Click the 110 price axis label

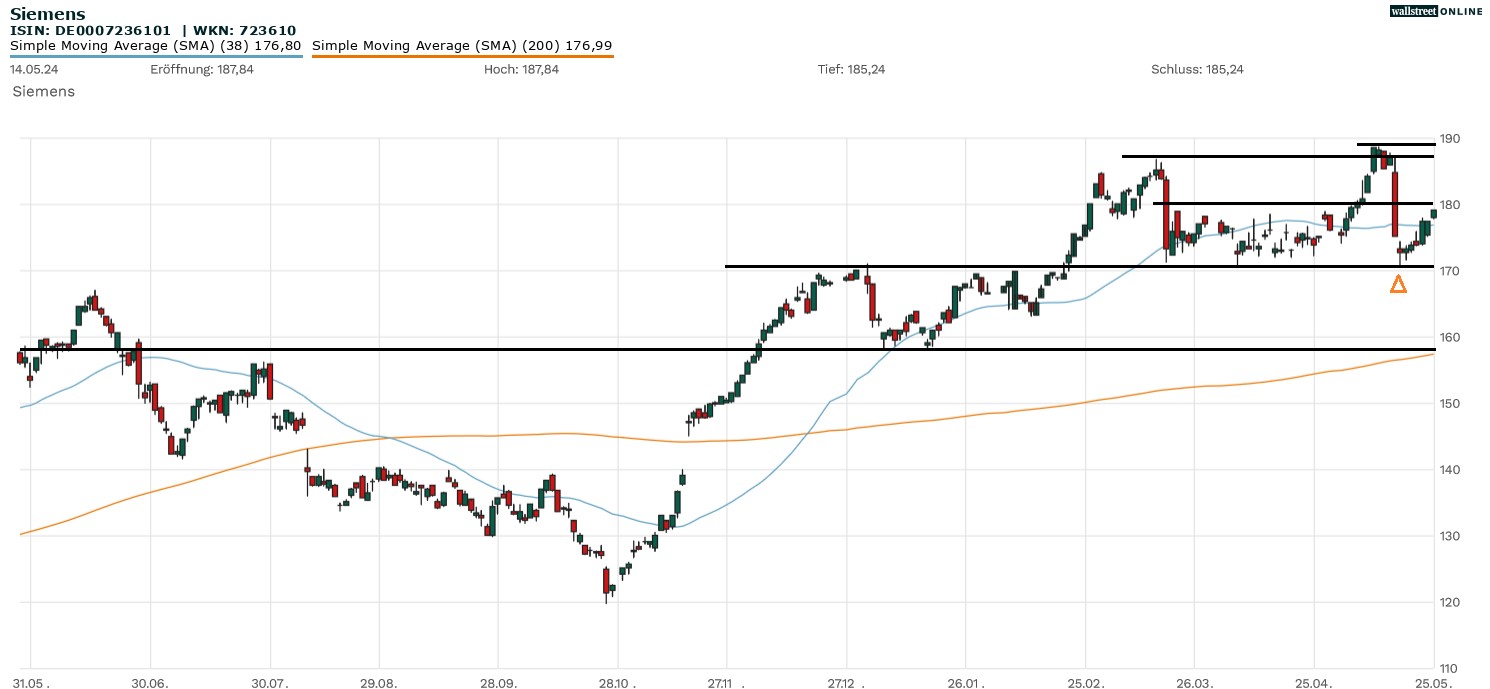(x=1450, y=668)
